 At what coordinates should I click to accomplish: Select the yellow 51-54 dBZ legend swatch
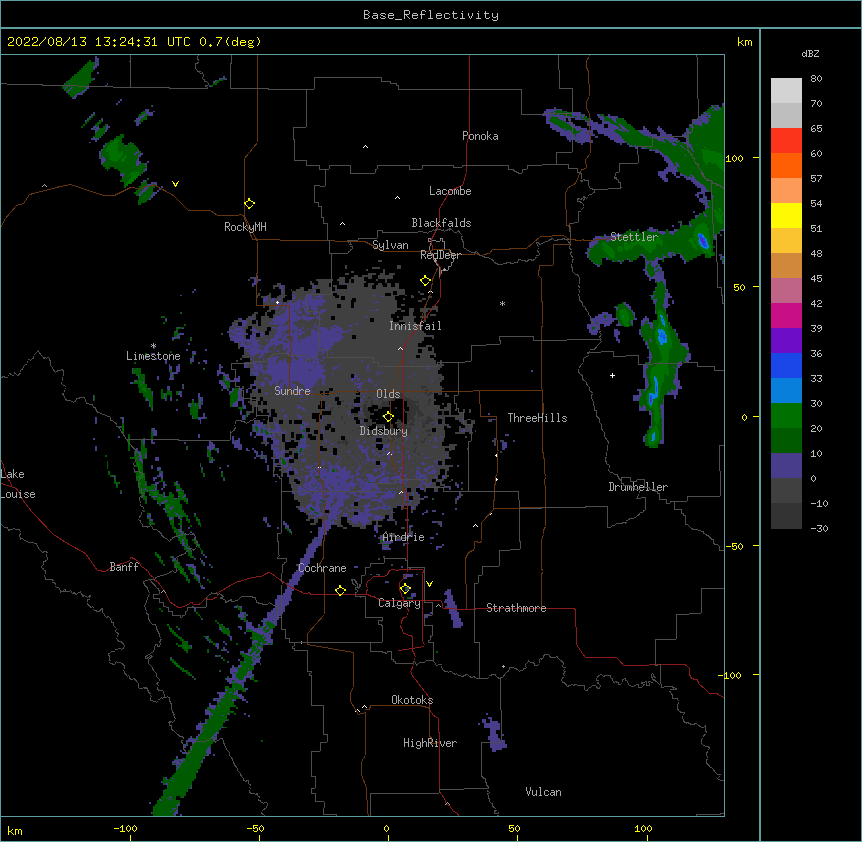click(x=786, y=215)
